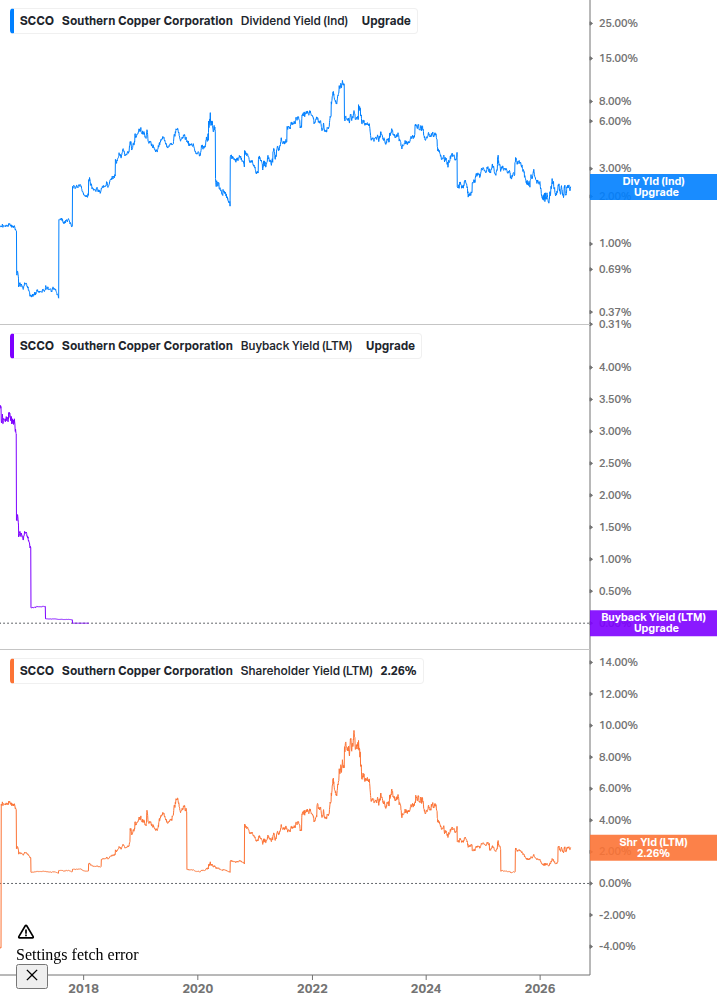Click SCCO ticker in the Shareholder Yield legend
This screenshot has width=717, height=1005.
(x=37, y=671)
